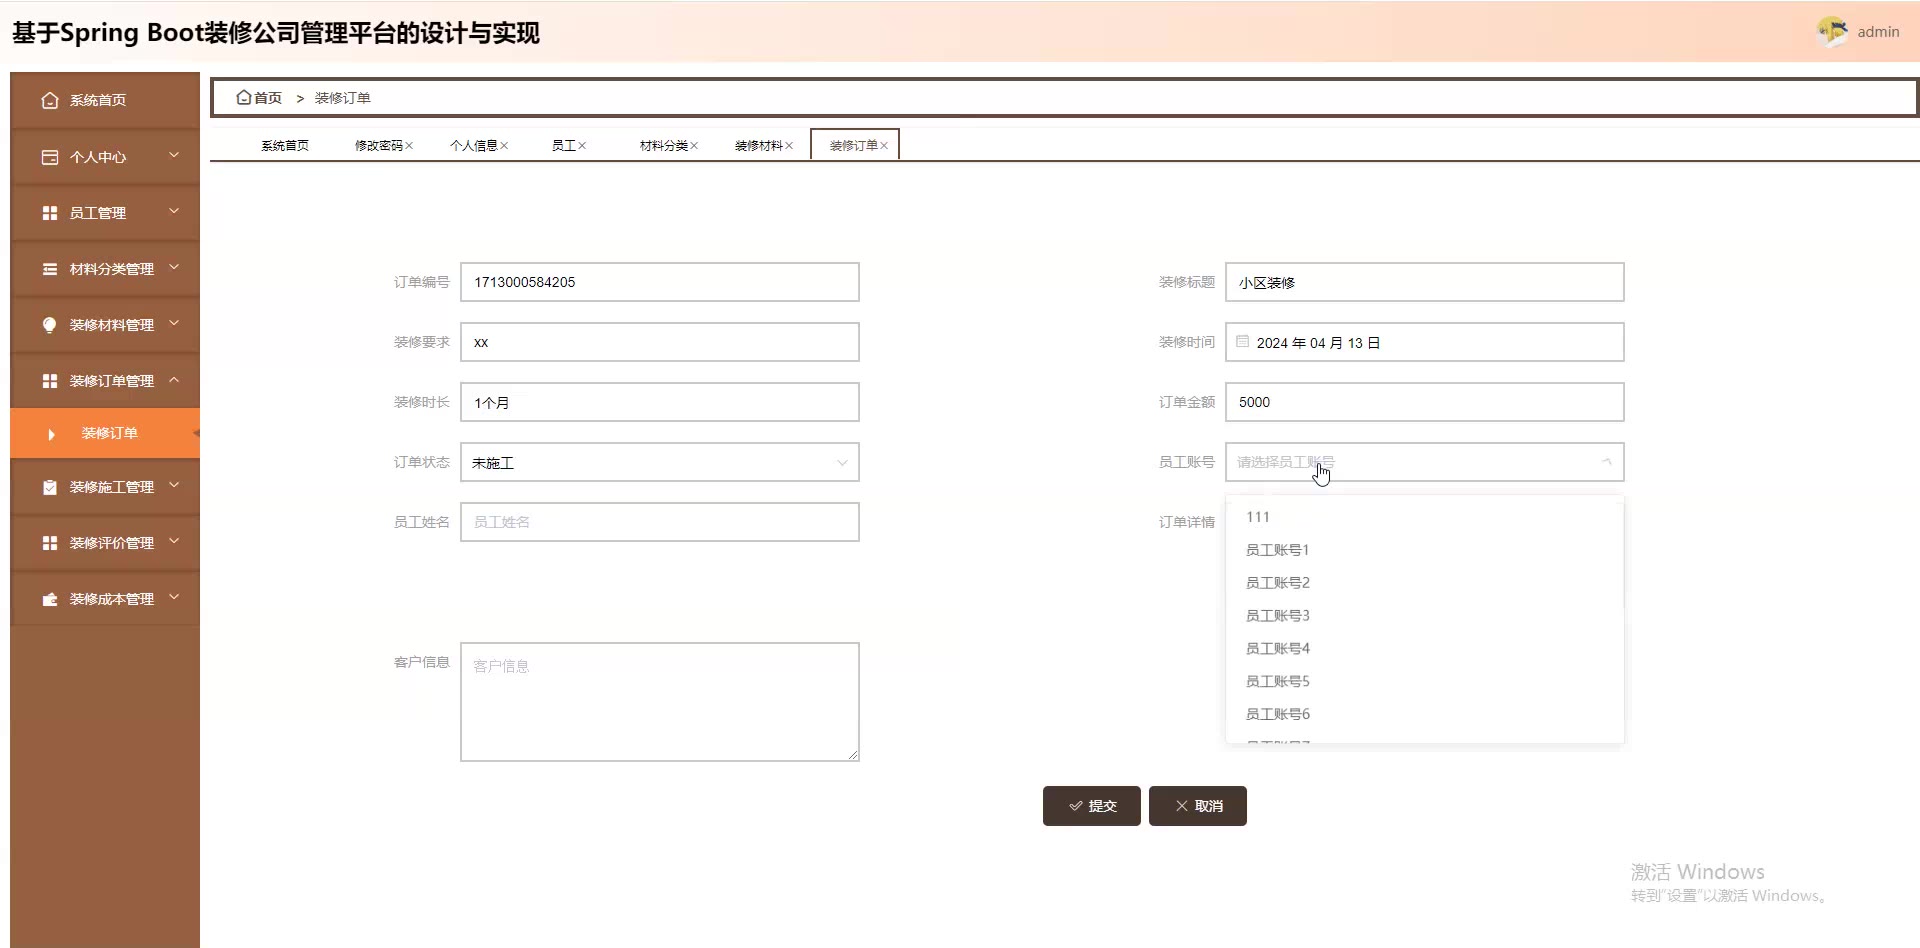Close the 个人信息 tab
The width and height of the screenshot is (1920, 948).
[504, 146]
